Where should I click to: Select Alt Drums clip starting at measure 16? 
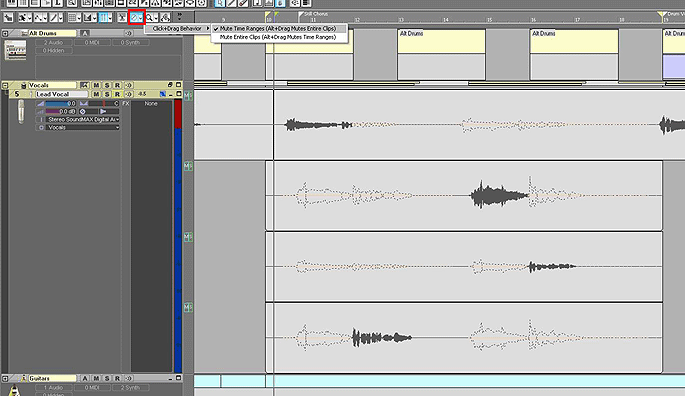[574, 55]
